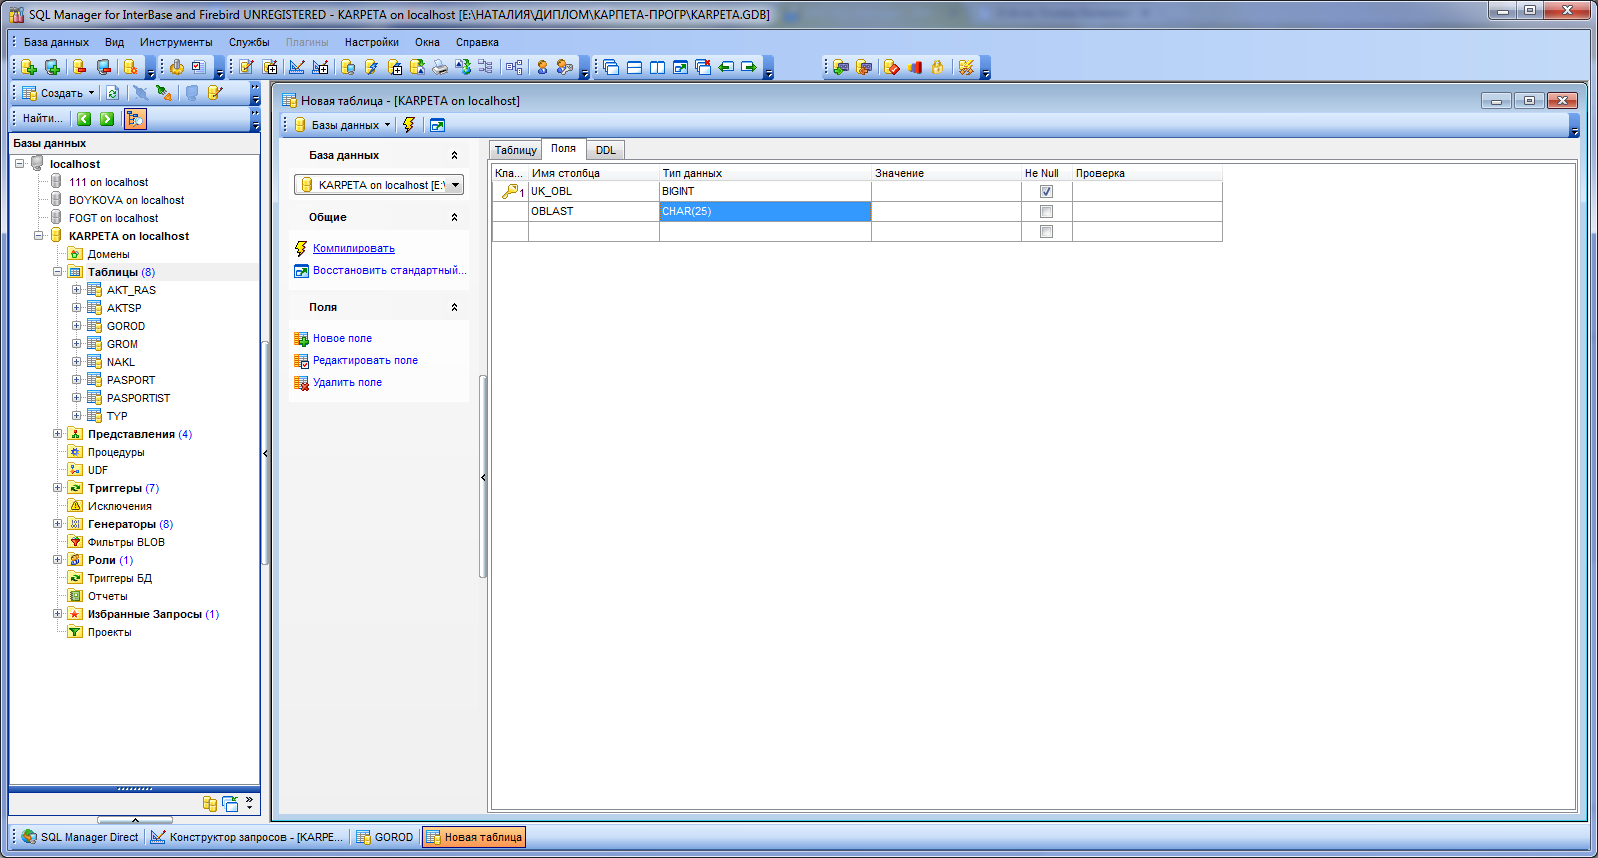Screen dimensions: 1598x858
Task: Click the dependency tree icon in toolbar
Action: 514,67
